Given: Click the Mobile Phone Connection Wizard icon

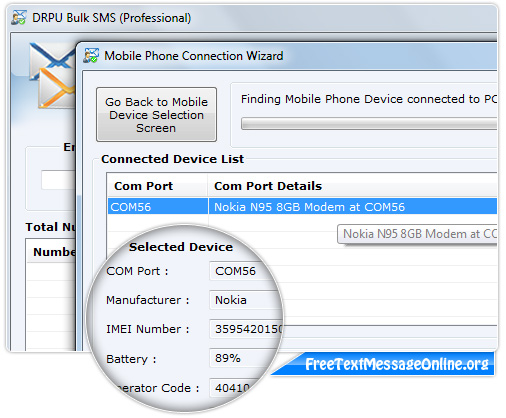Looking at the screenshot, I should [x=91, y=55].
